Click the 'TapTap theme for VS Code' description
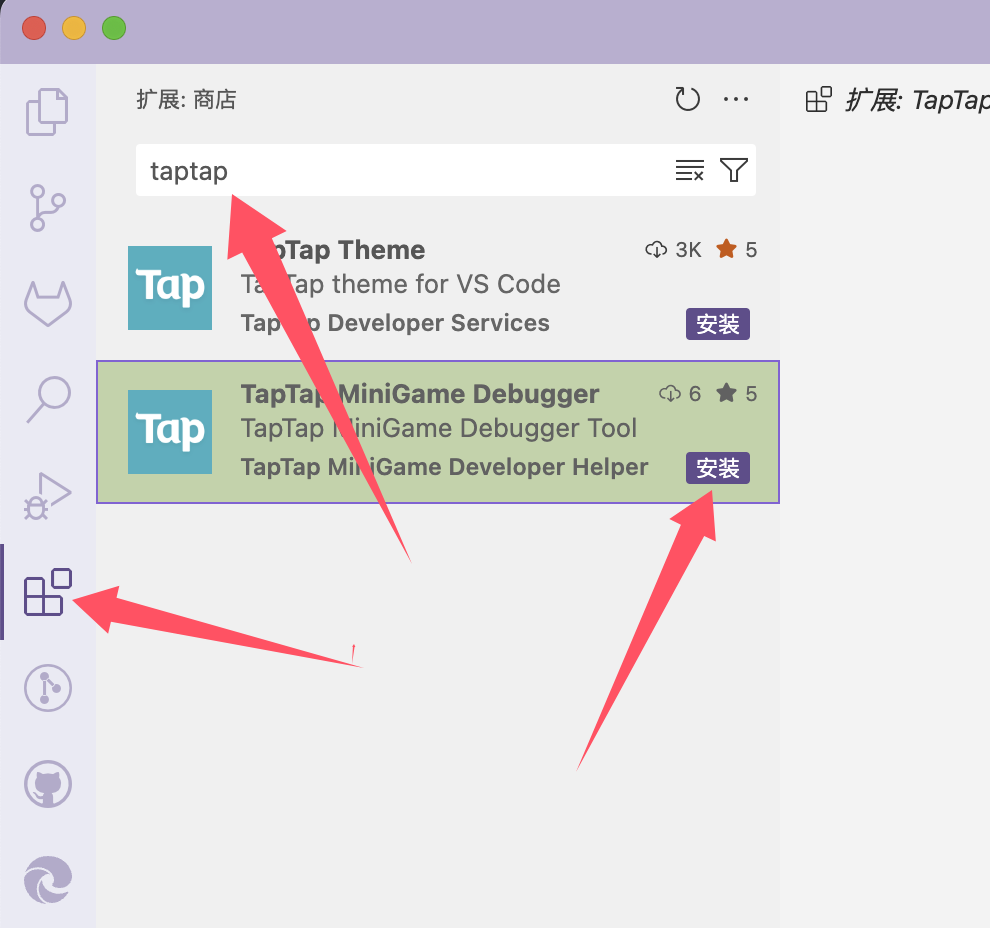 coord(400,284)
